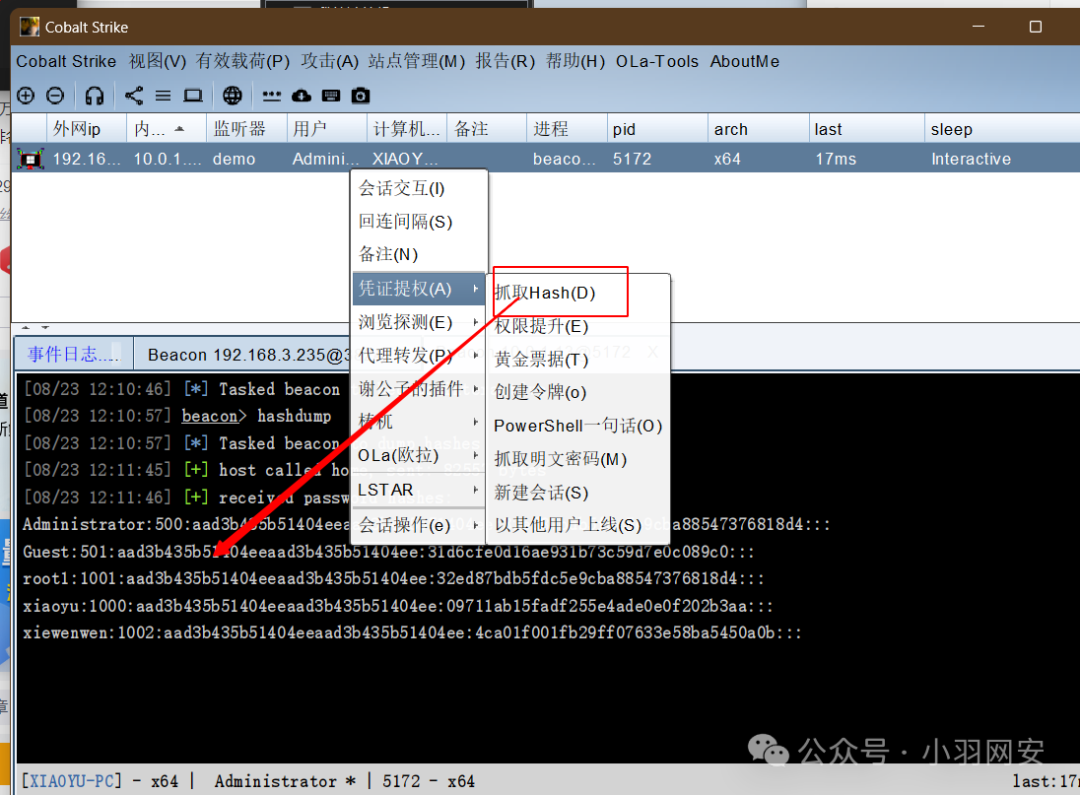Sort by the 进程 column header
Screen dimensions: 1080x795
[566, 129]
